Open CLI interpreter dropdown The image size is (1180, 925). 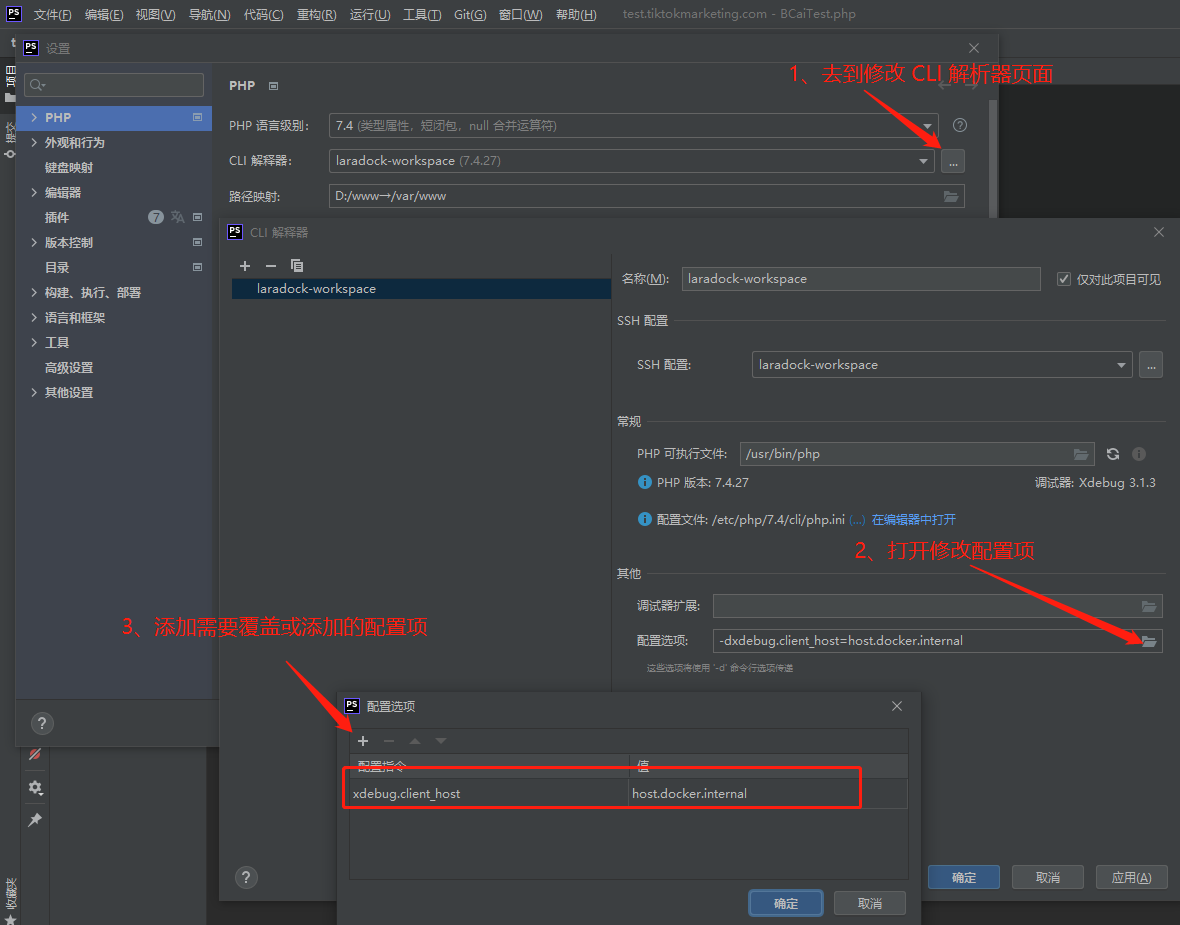pyautogui.click(x=923, y=161)
